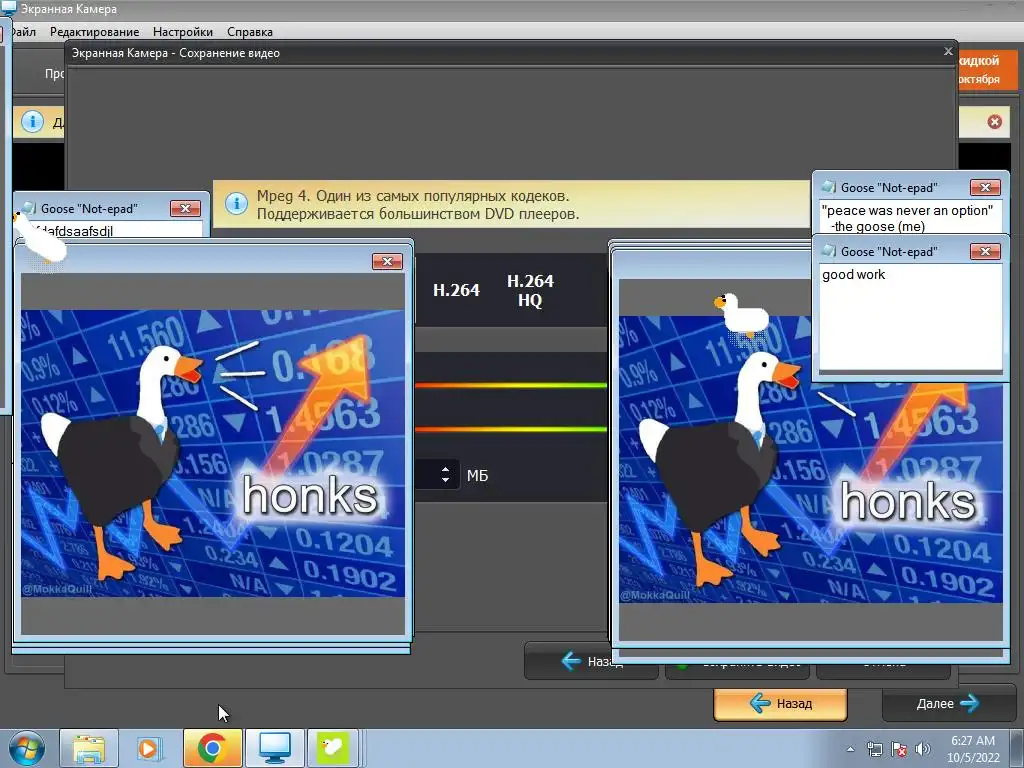The image size is (1024, 768).
Task: Close the left honks goose meme window
Action: tap(387, 261)
